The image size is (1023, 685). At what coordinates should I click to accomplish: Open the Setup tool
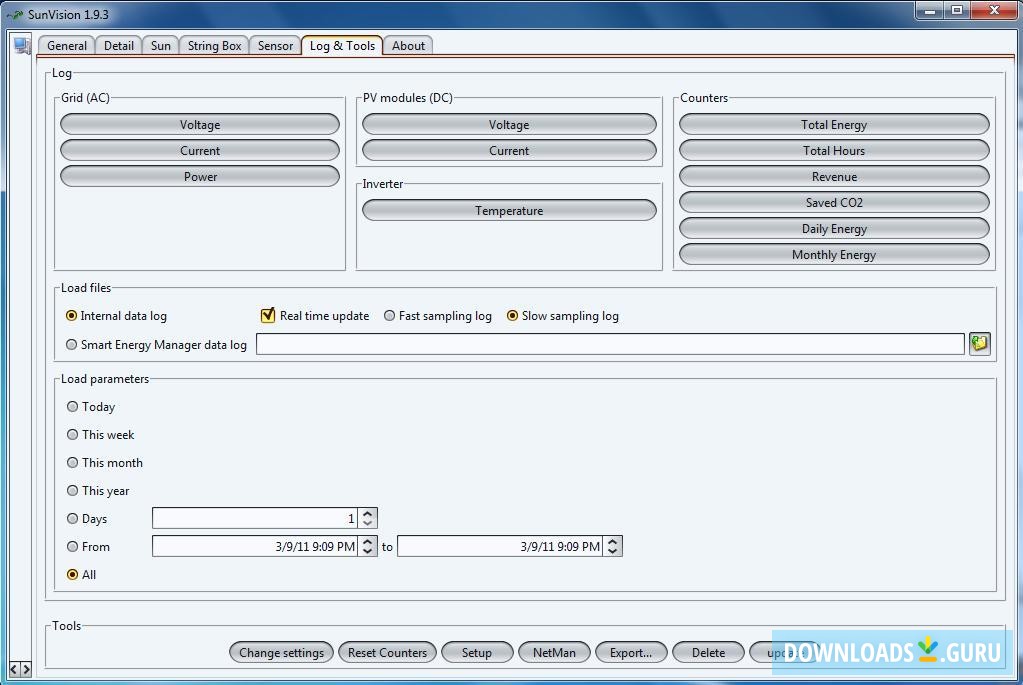point(476,652)
